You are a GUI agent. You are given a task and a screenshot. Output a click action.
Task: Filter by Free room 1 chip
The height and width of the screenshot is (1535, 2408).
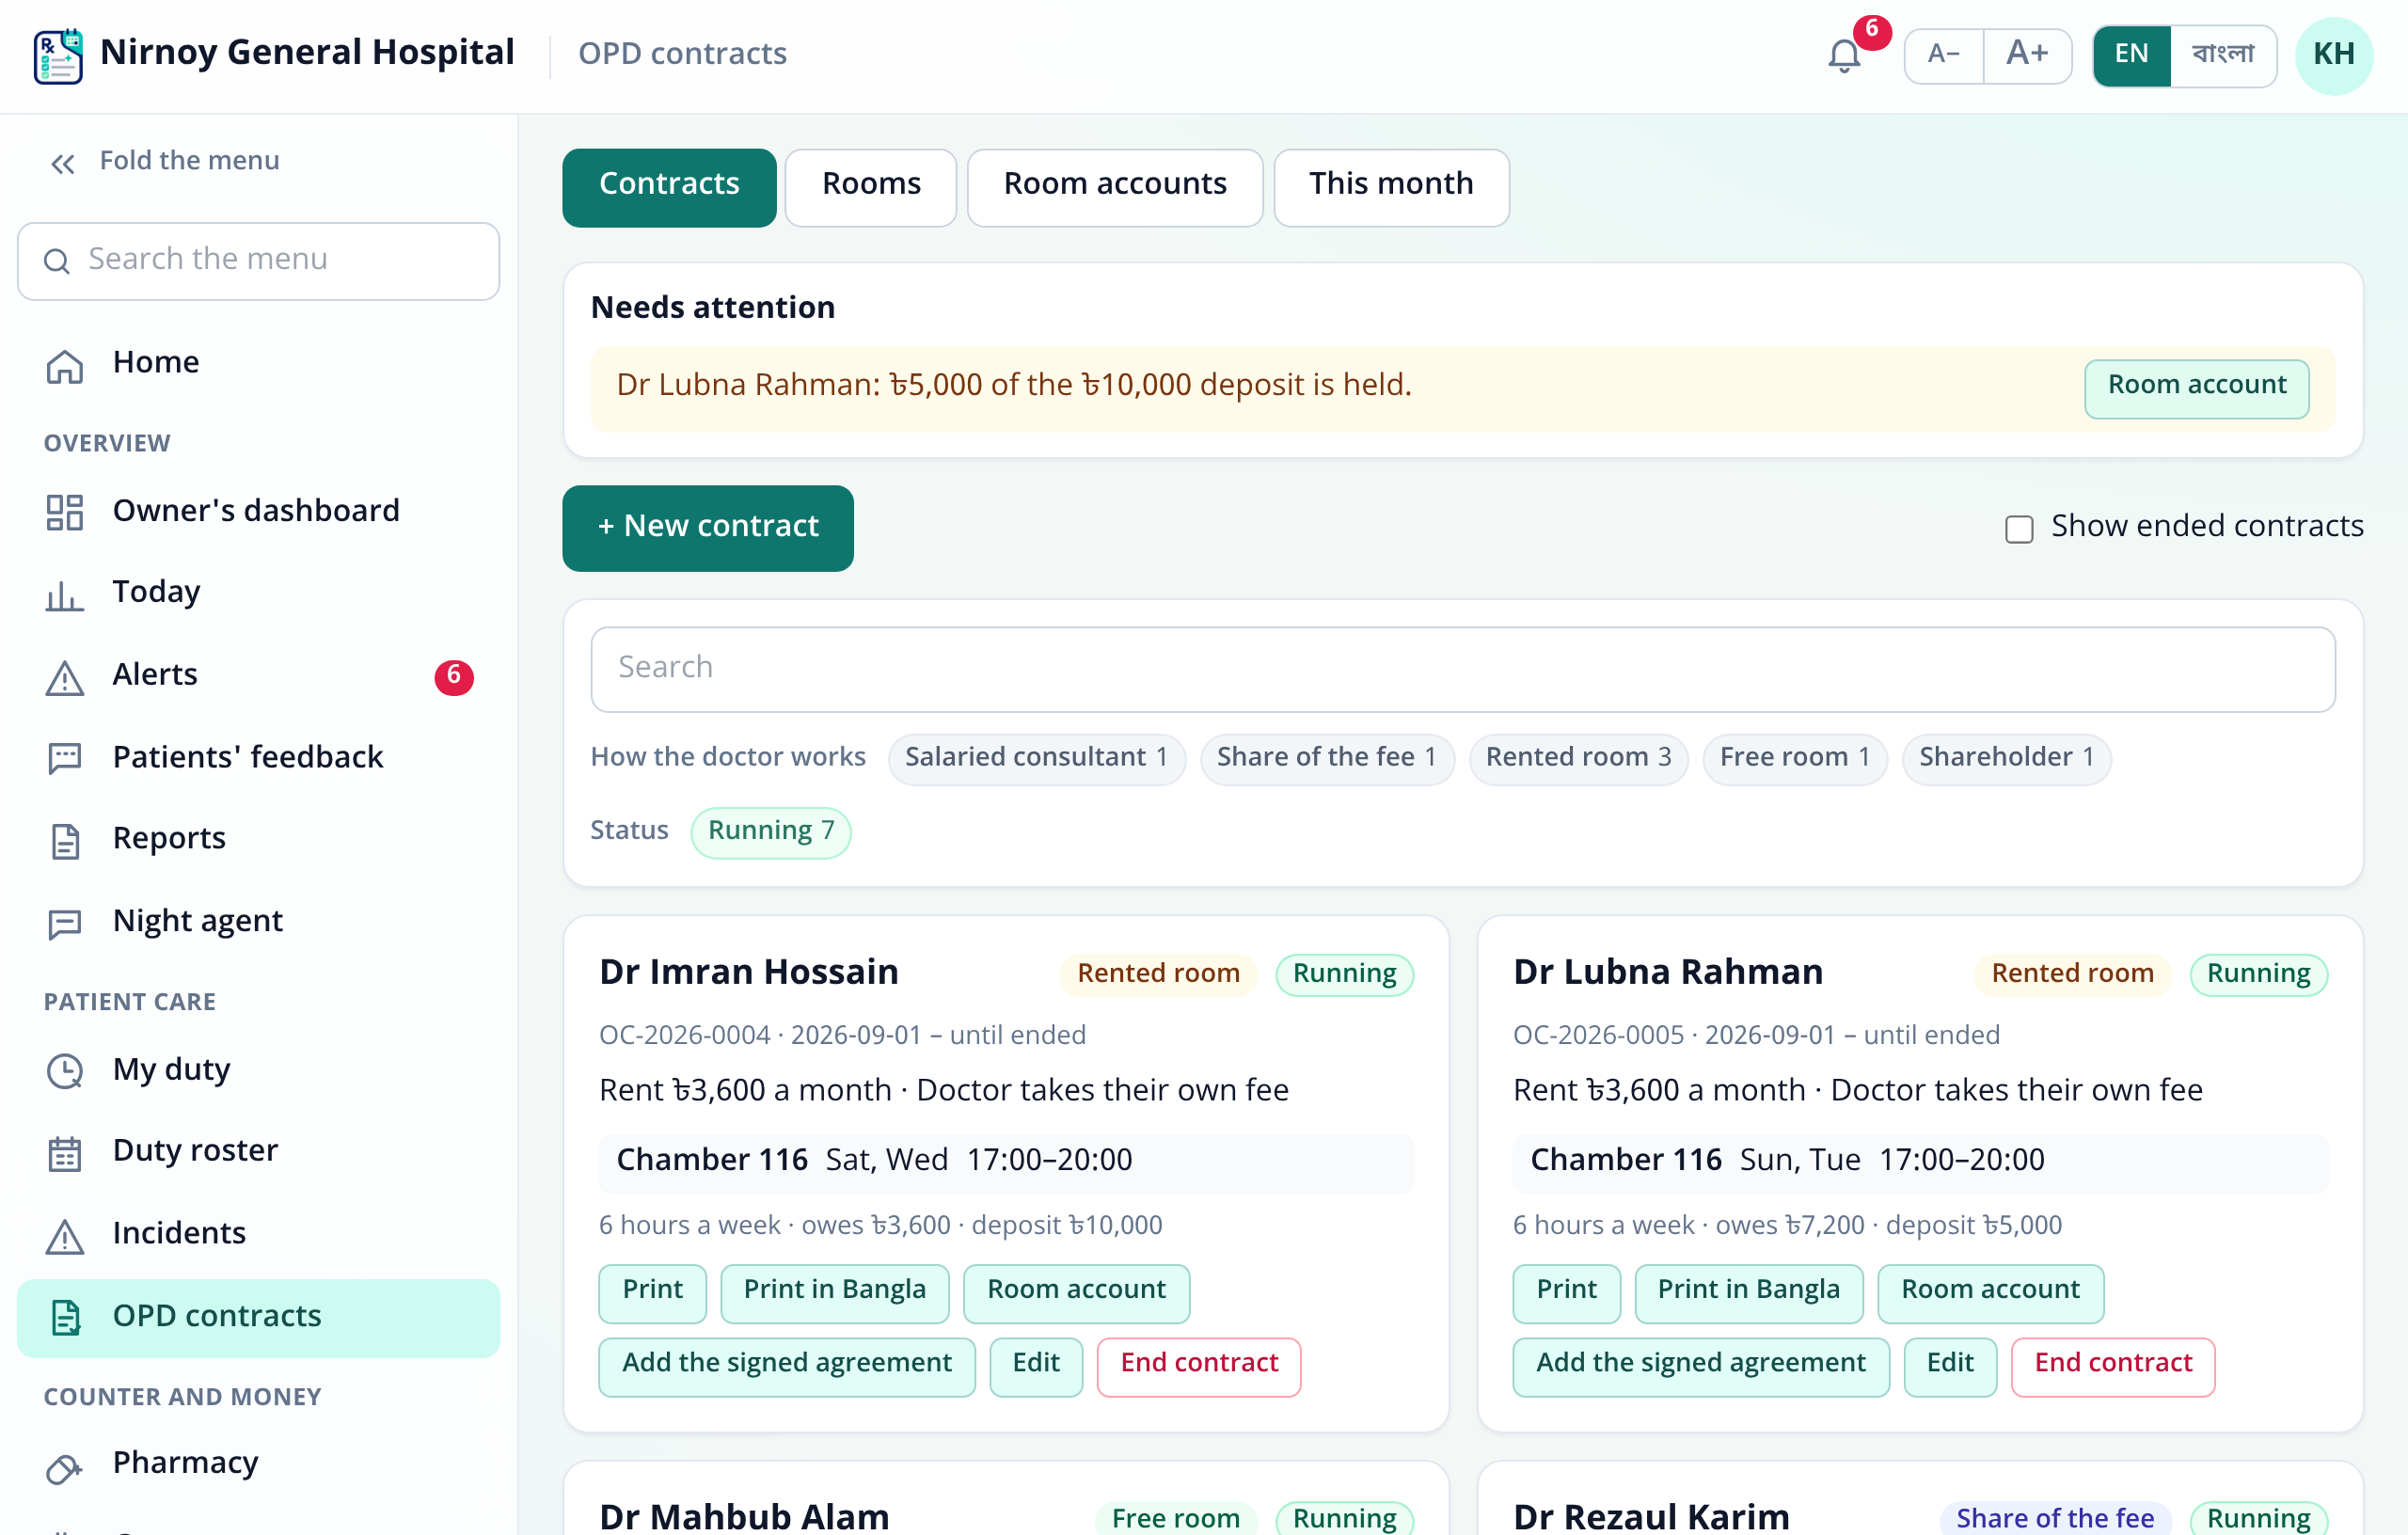tap(1794, 758)
